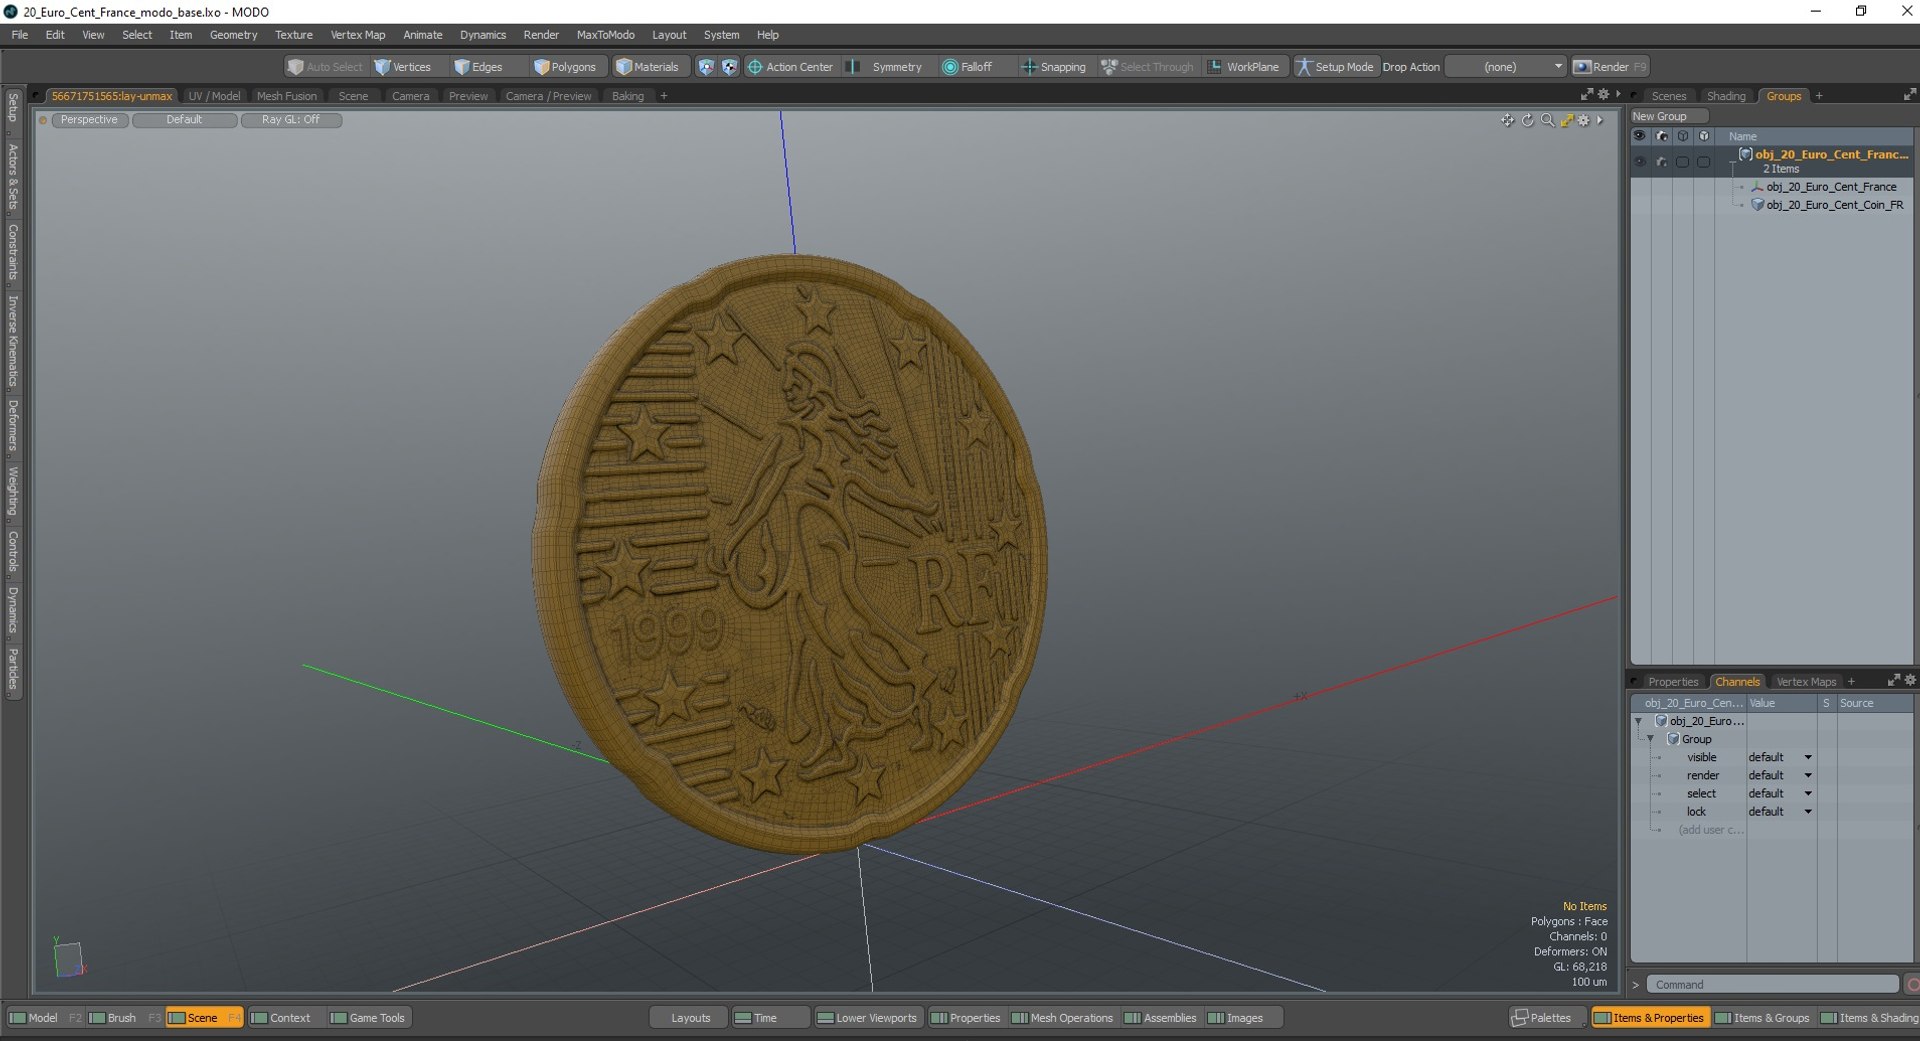This screenshot has width=1920, height=1041.
Task: Click the (add user channel) row
Action: click(1710, 830)
